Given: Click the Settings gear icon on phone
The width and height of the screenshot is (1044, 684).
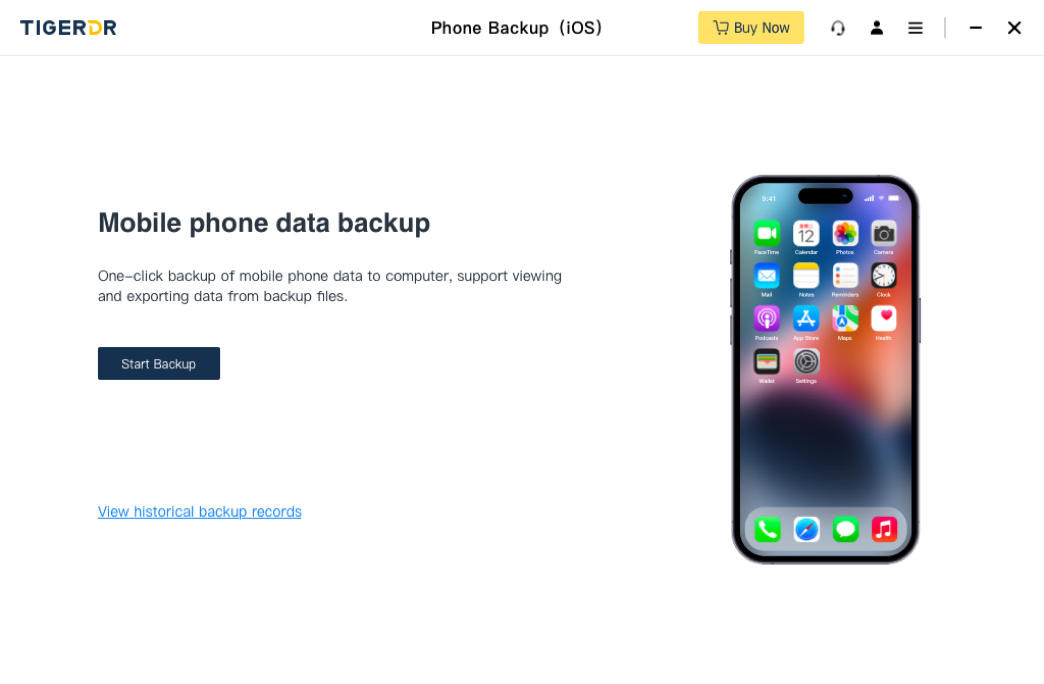Looking at the screenshot, I should click(x=806, y=362).
